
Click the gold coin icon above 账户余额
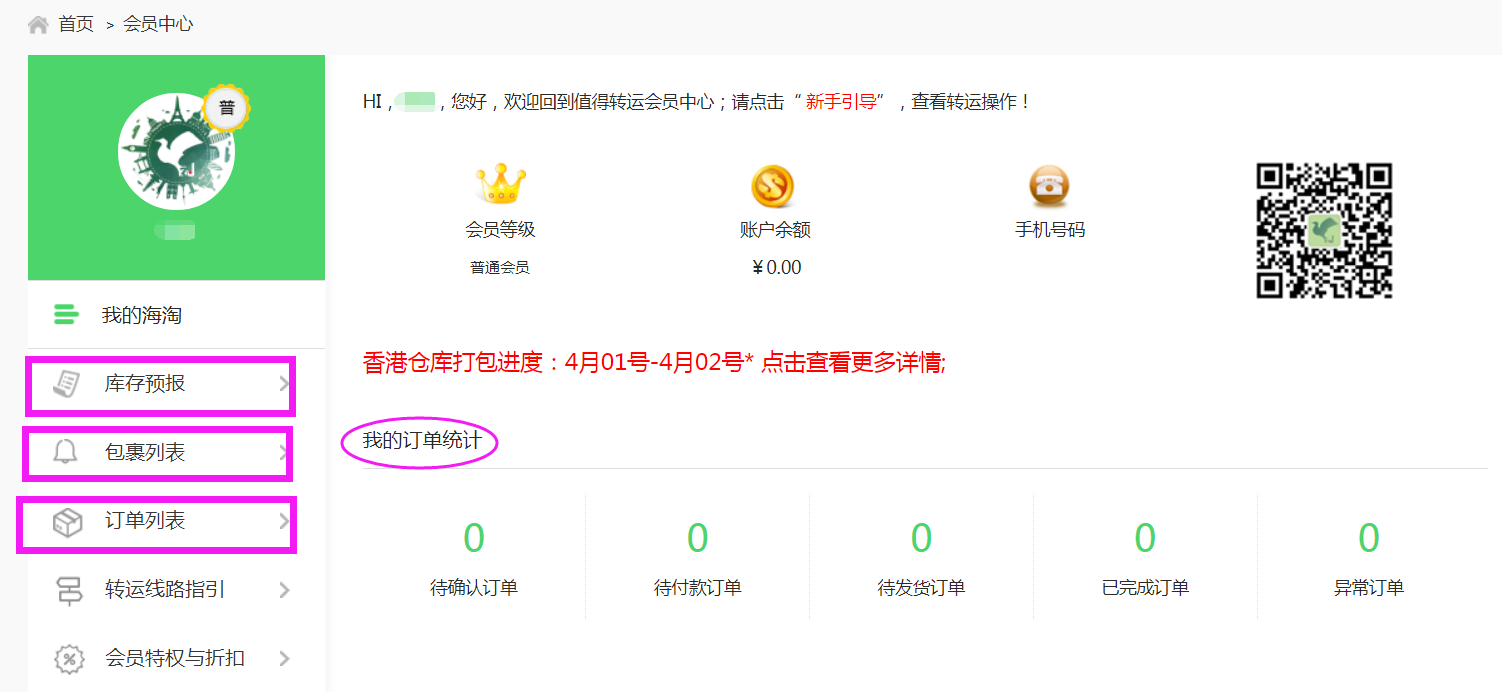[770, 186]
